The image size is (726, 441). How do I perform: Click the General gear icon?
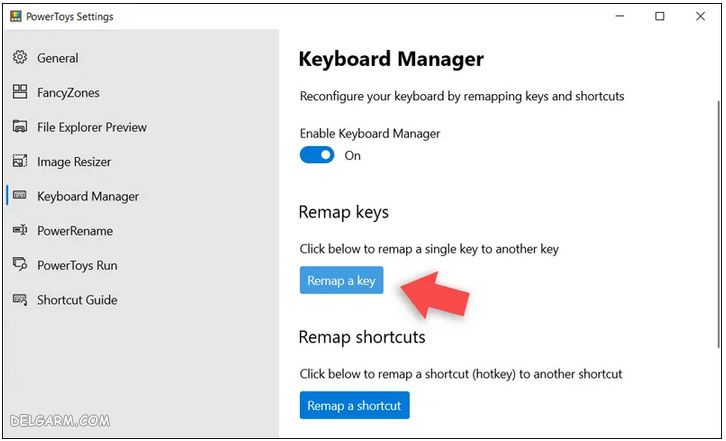pos(19,58)
